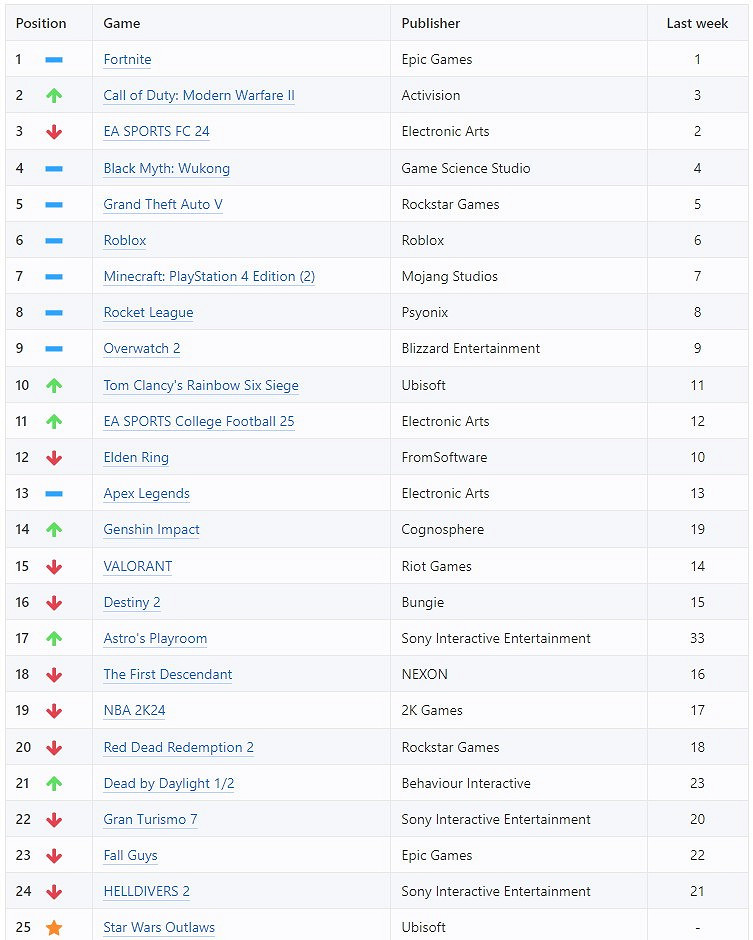Select the Game column header
Viewport: 753px width, 940px height.
pos(122,23)
